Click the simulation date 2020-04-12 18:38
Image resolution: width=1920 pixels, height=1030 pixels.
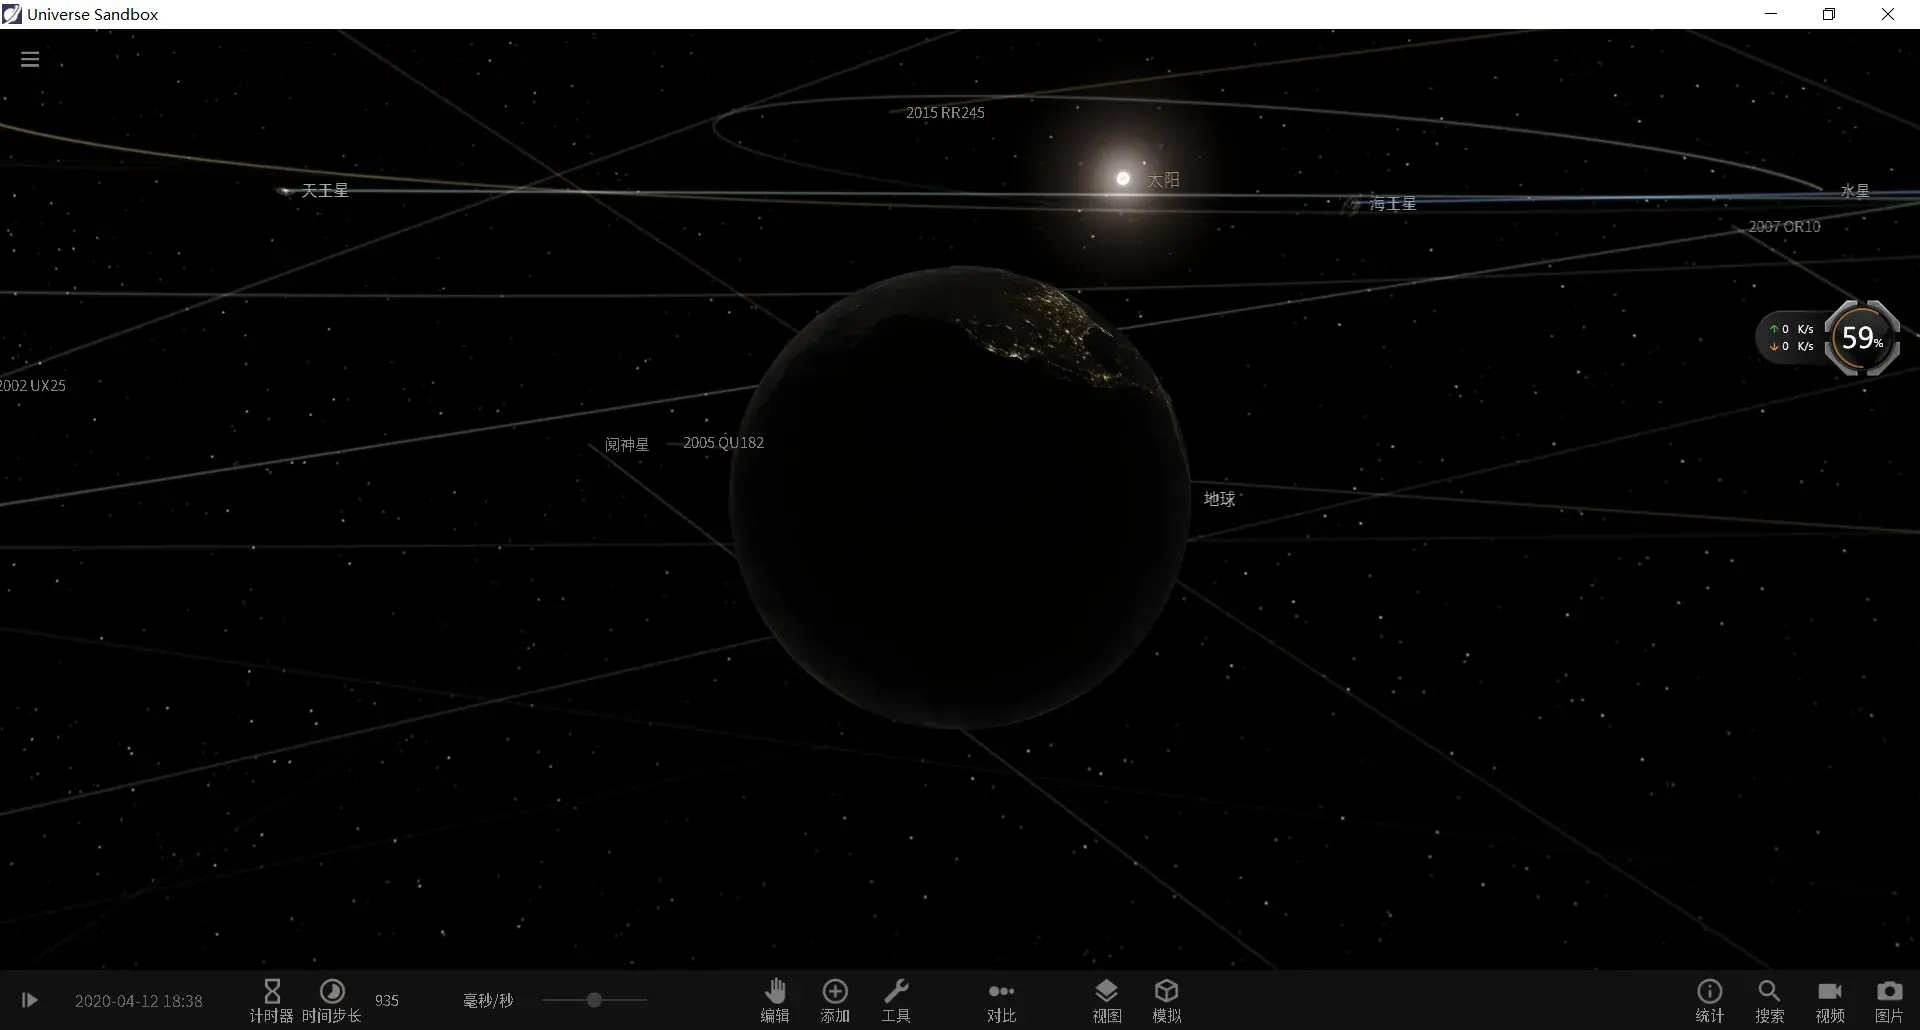click(139, 1001)
